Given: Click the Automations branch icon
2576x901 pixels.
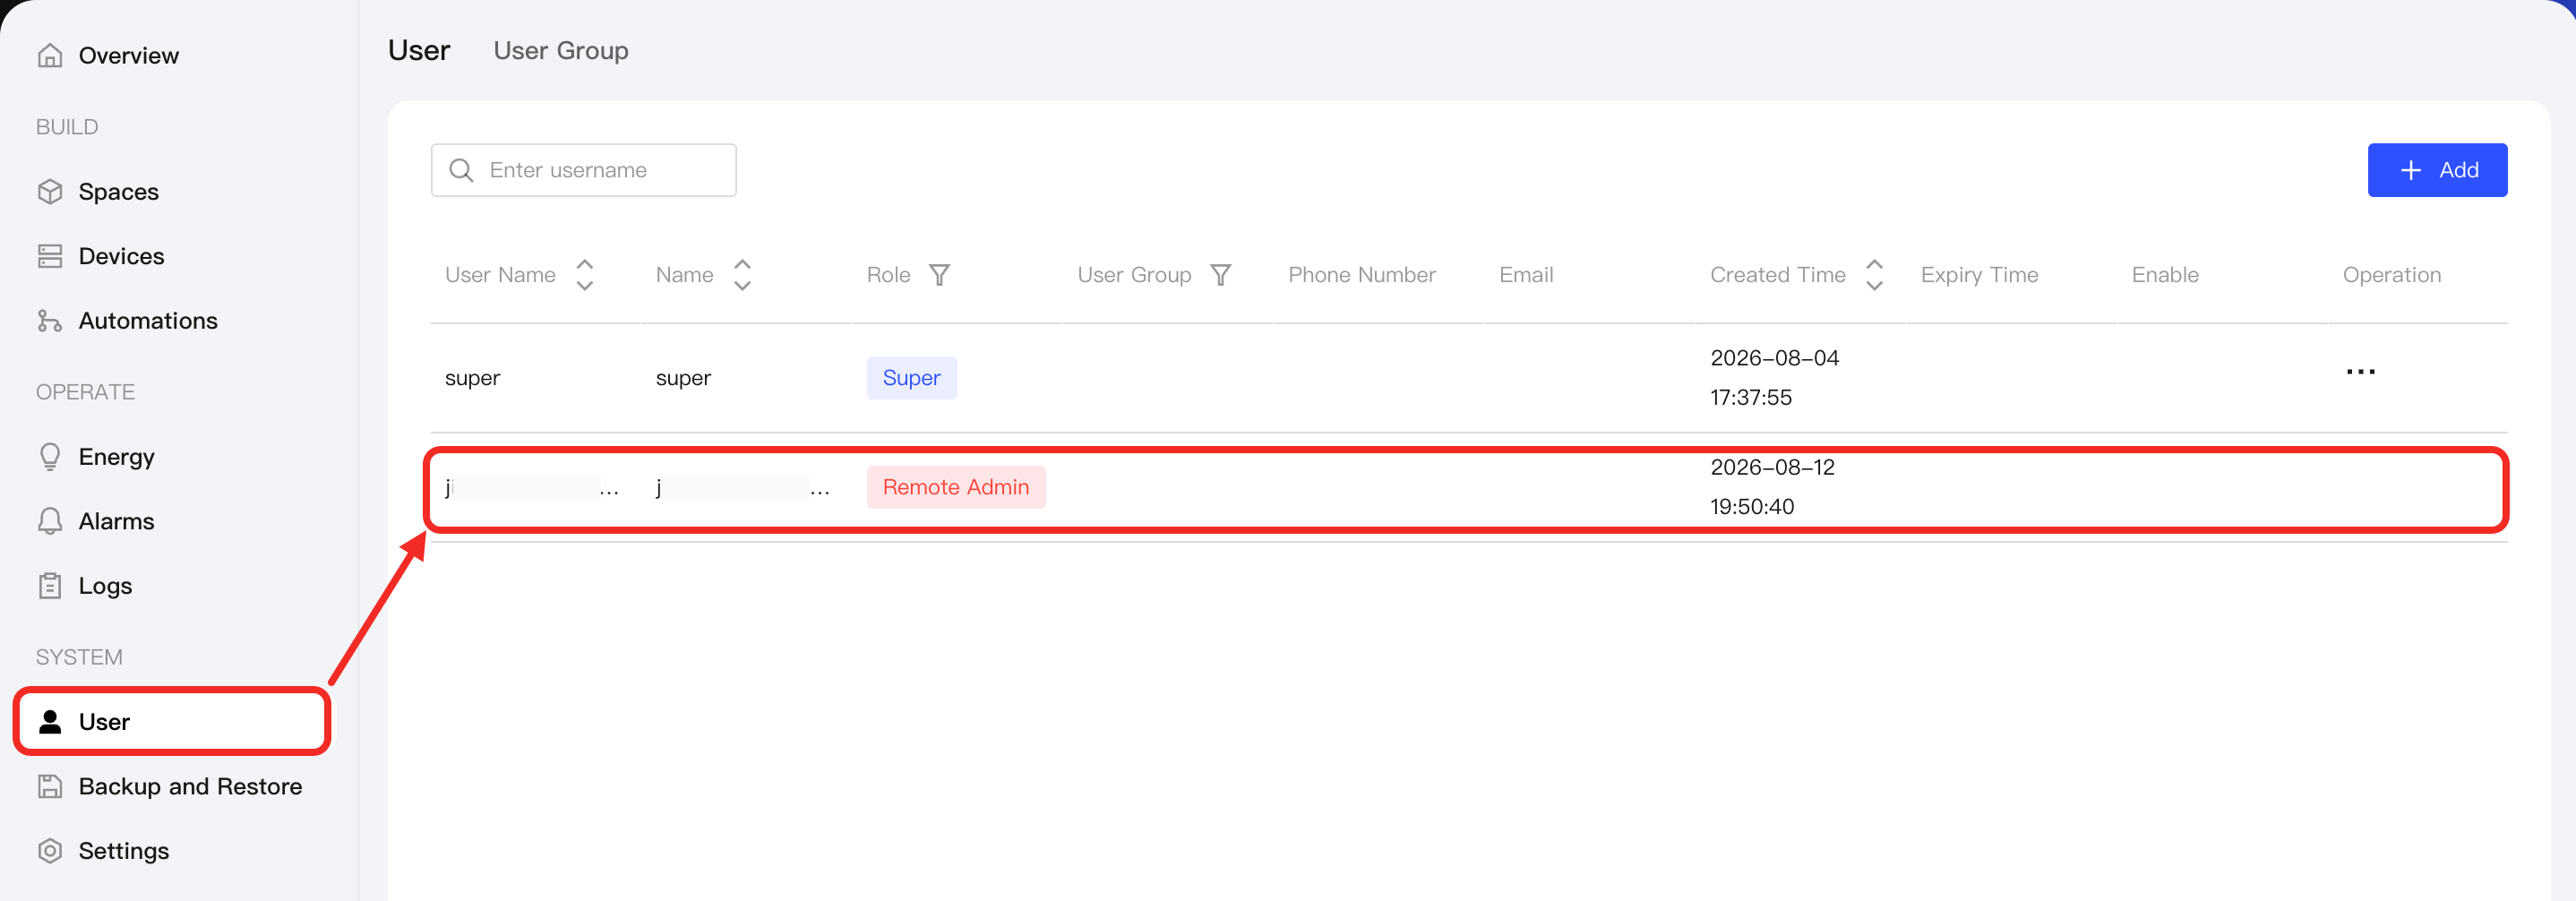Looking at the screenshot, I should [x=50, y=321].
